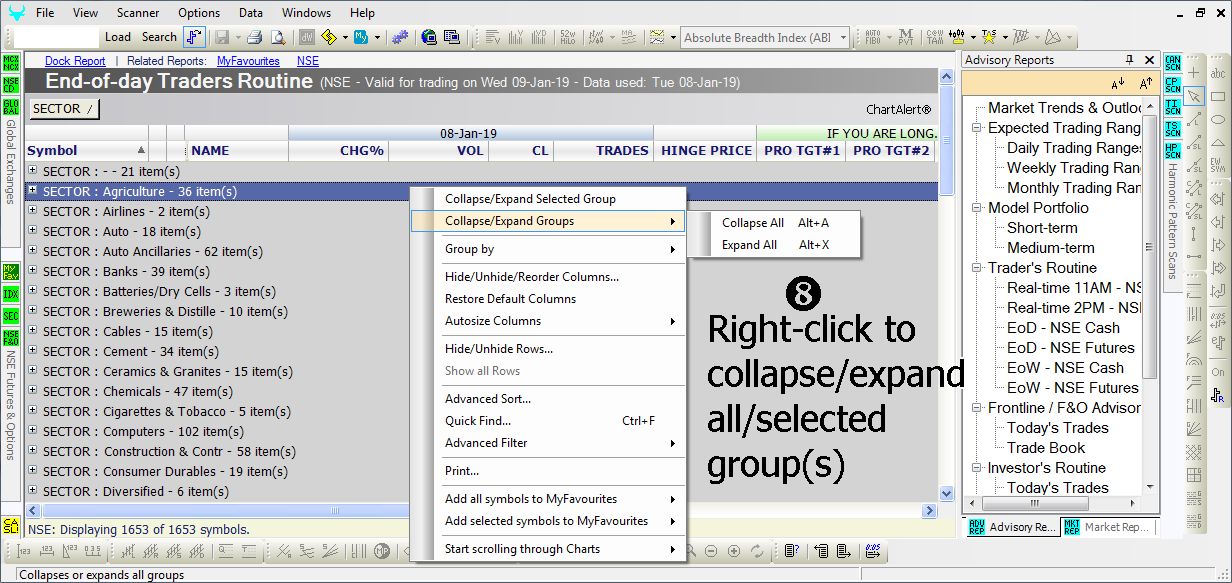Image resolution: width=1232 pixels, height=583 pixels.
Task: Switch to the Market Reports tab
Action: click(1107, 527)
